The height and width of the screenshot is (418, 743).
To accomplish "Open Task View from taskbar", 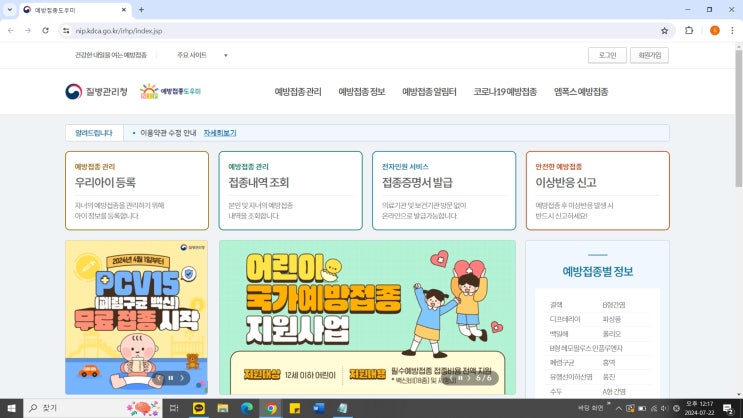I will tap(174, 408).
